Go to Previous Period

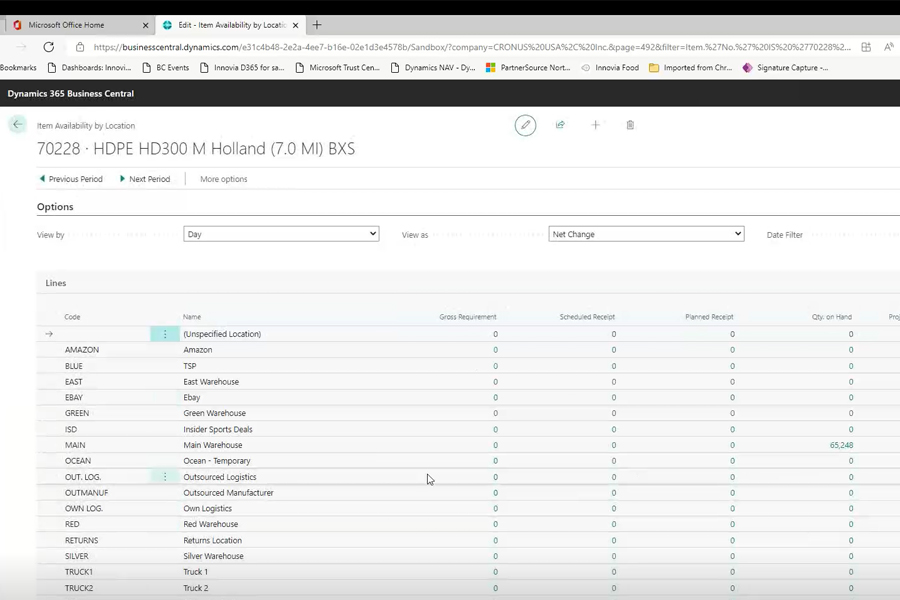coord(71,179)
